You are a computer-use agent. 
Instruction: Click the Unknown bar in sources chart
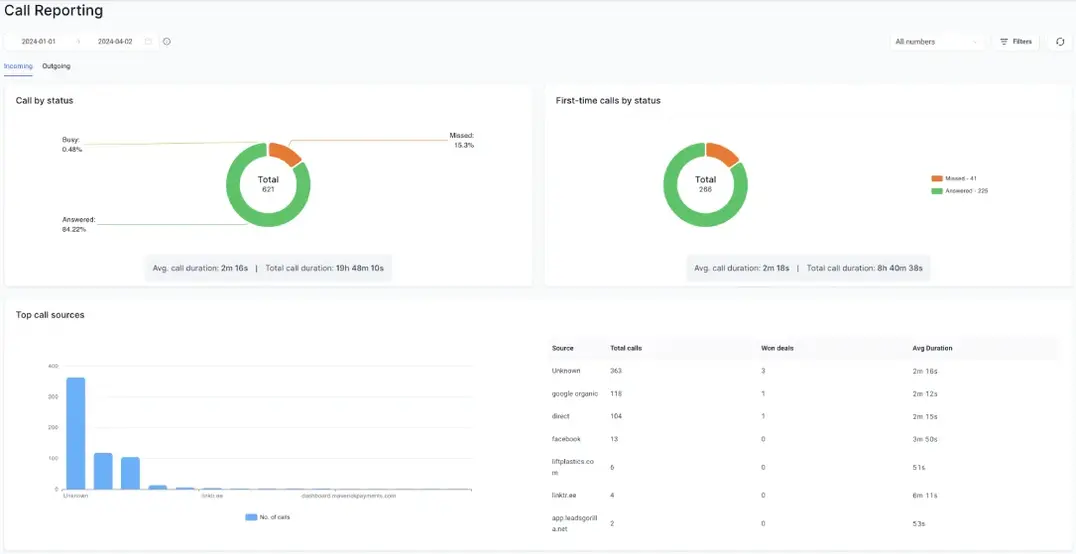[x=75, y=433]
